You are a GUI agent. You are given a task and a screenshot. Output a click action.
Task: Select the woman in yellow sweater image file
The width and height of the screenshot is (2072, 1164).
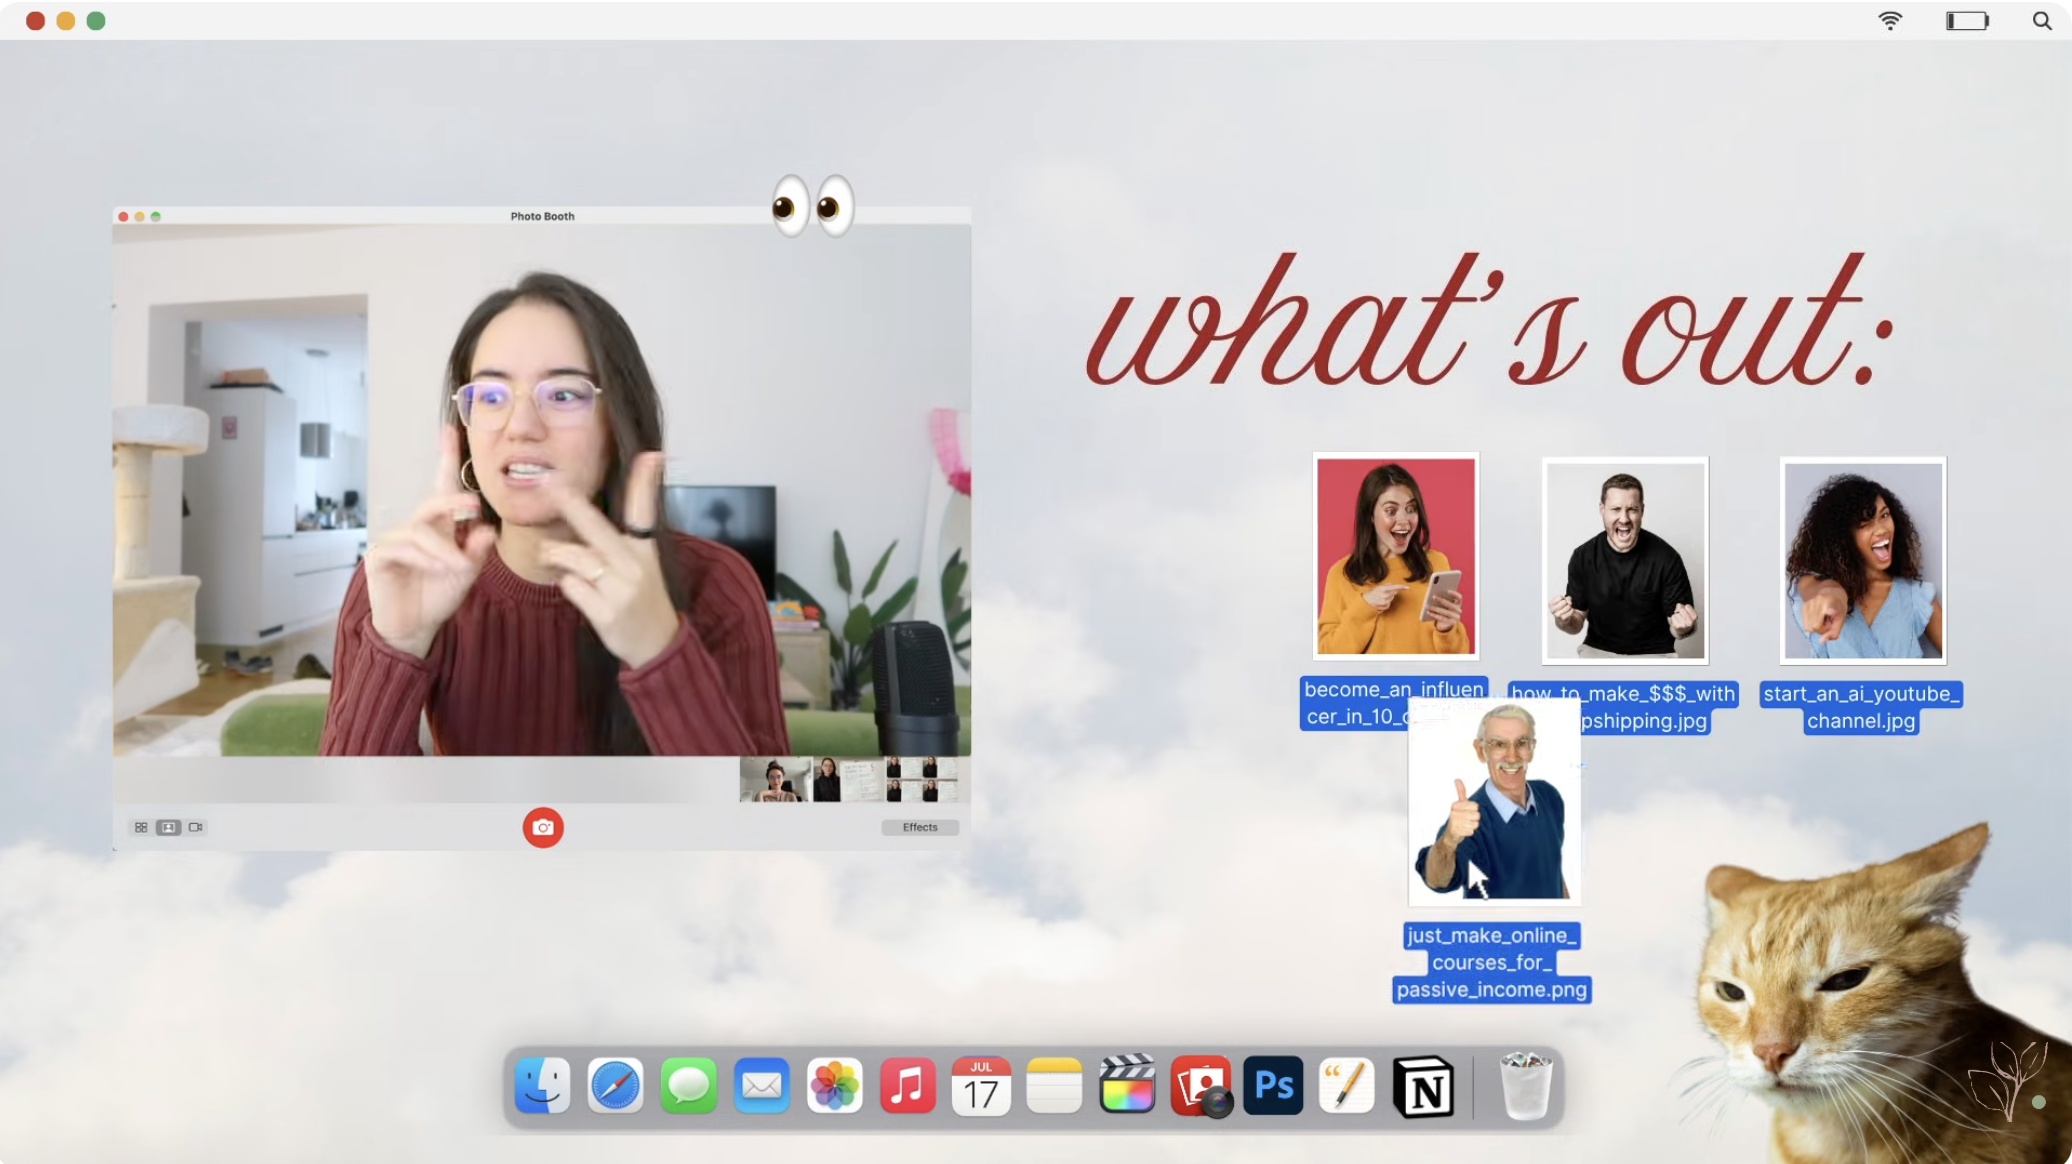pos(1395,556)
